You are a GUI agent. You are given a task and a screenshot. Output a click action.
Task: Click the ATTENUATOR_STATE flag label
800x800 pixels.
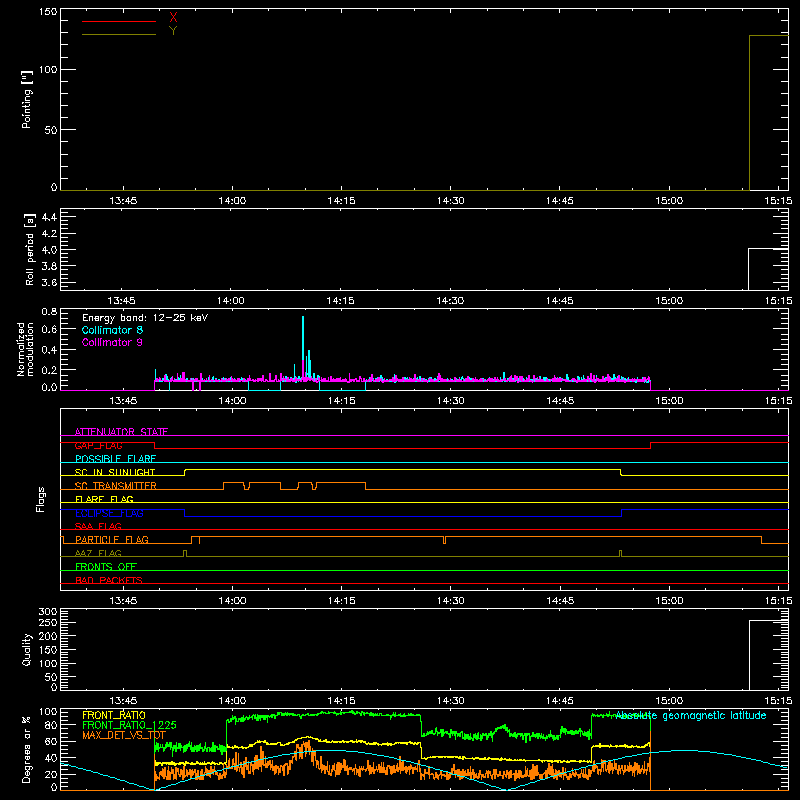pos(121,432)
